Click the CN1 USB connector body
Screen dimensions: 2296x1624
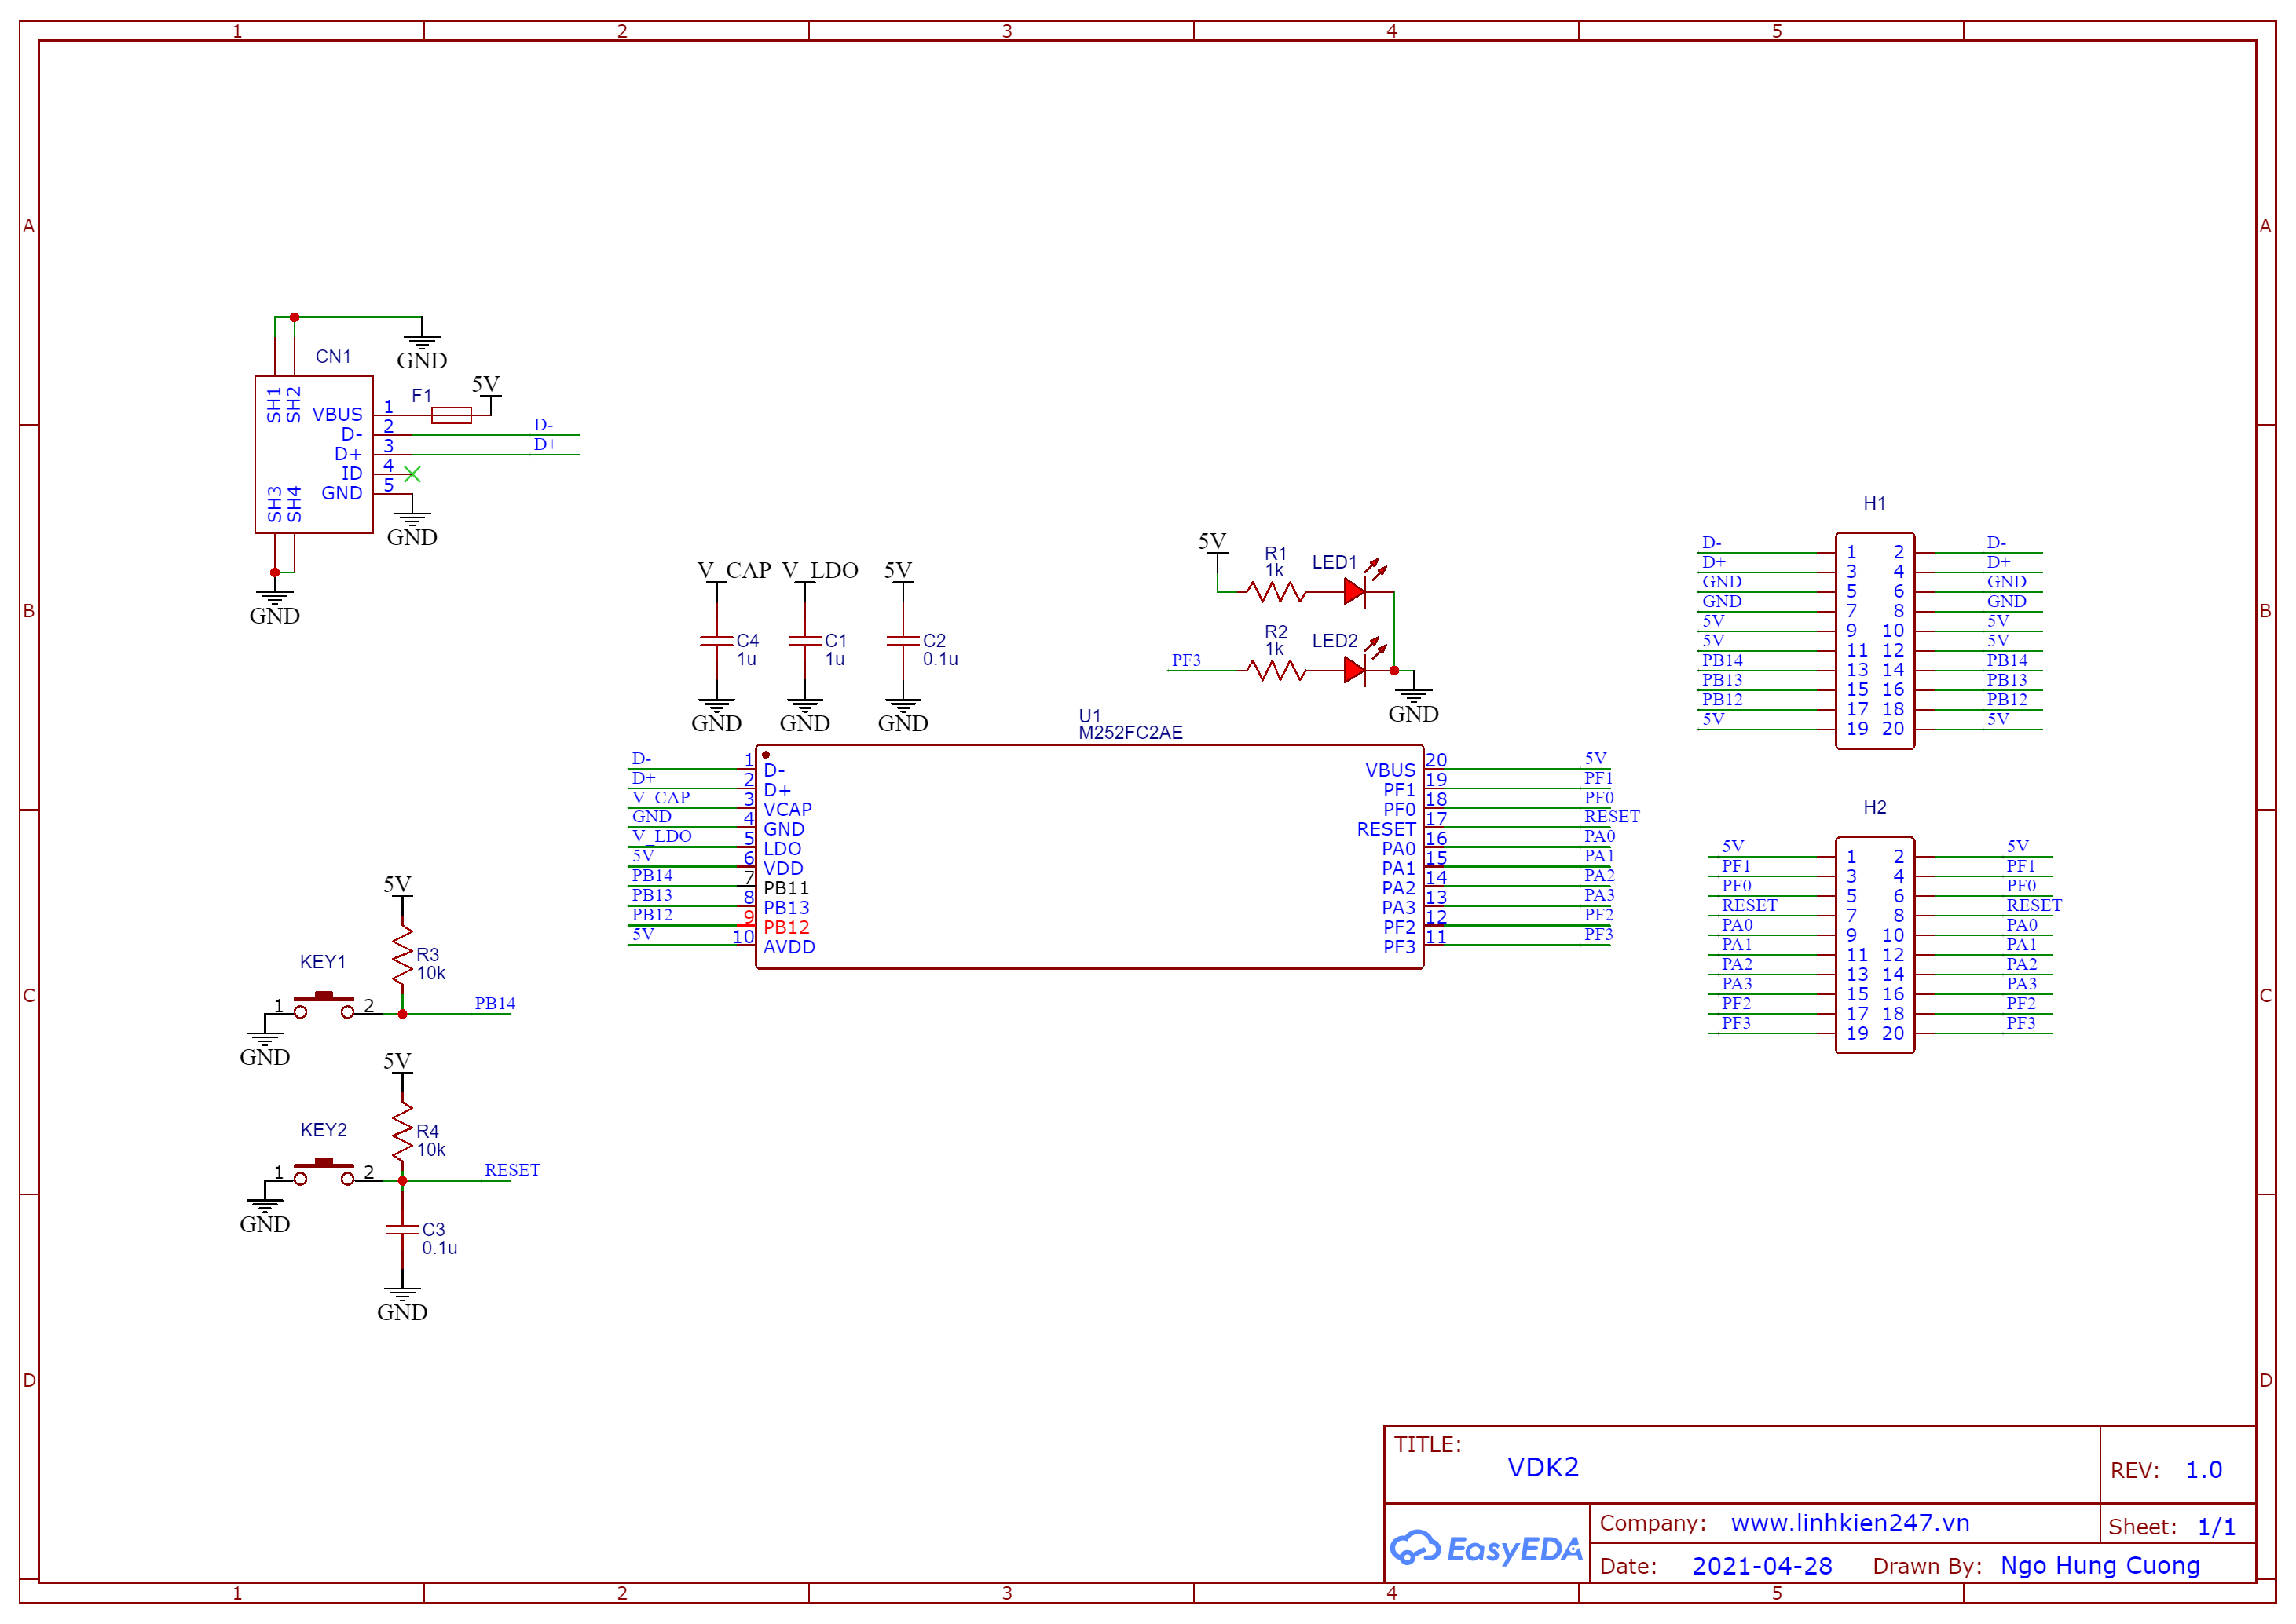coord(314,454)
